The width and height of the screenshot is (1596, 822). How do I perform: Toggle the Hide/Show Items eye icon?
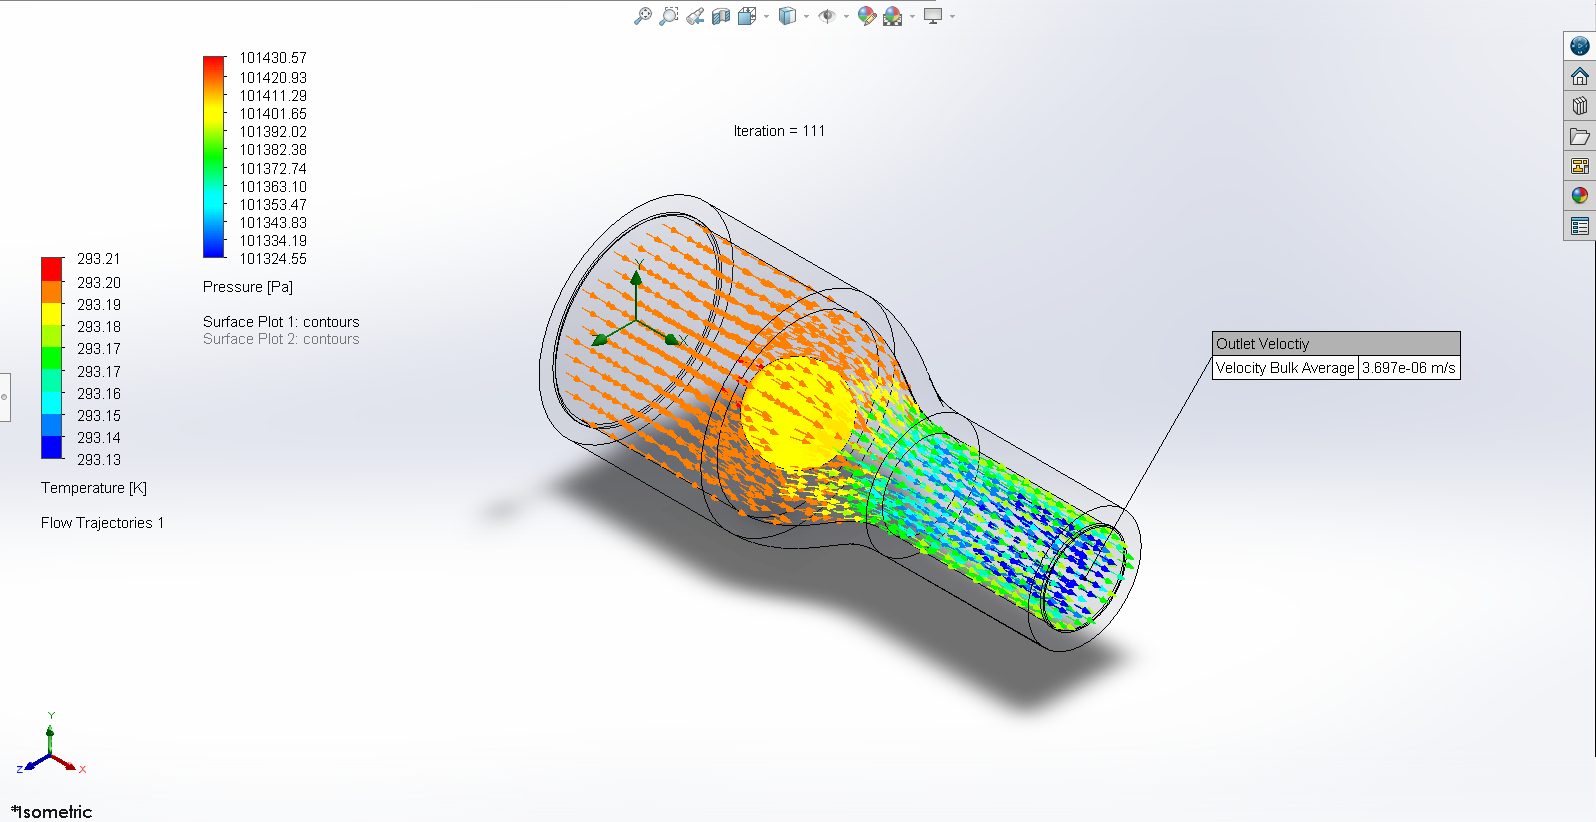(826, 16)
